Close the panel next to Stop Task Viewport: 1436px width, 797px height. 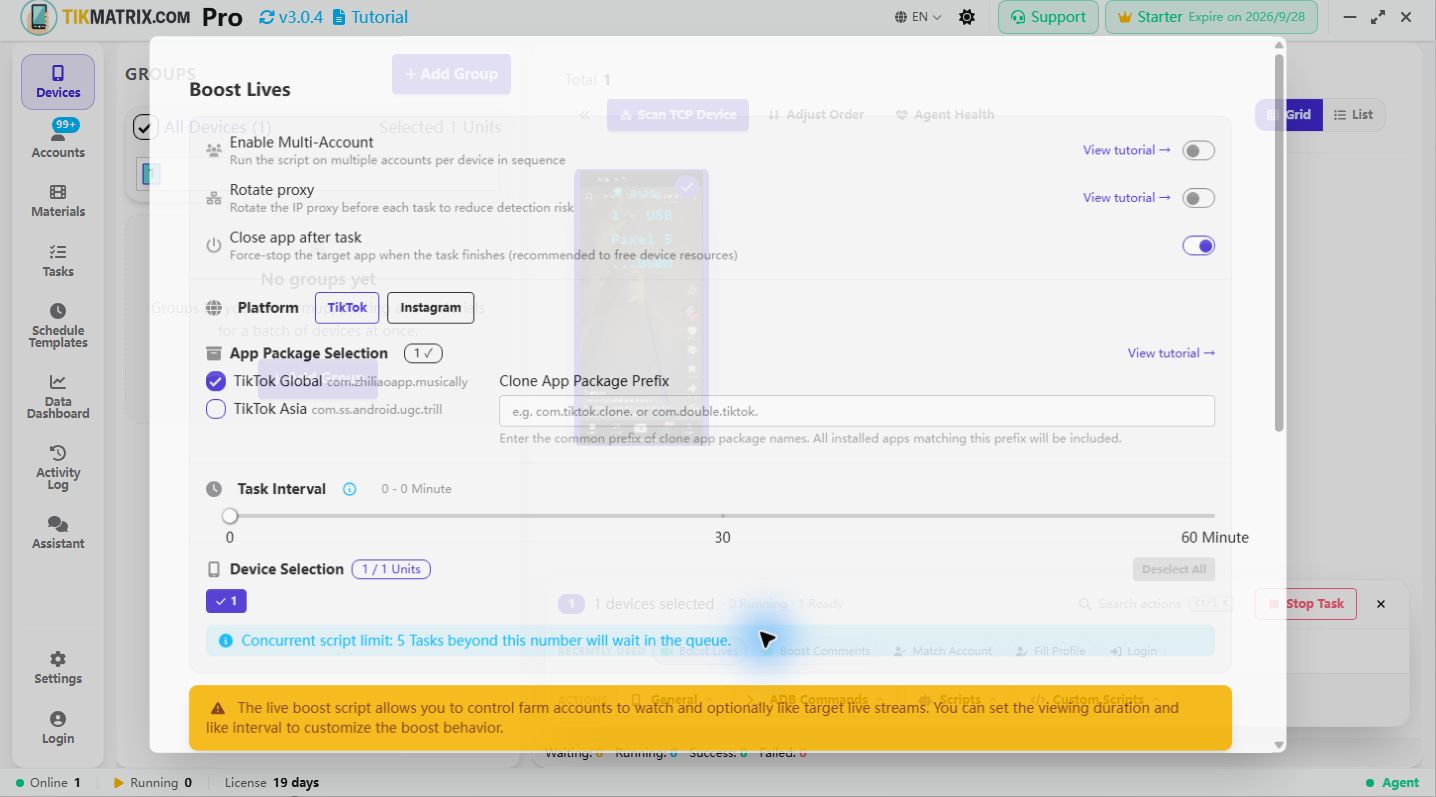1381,604
